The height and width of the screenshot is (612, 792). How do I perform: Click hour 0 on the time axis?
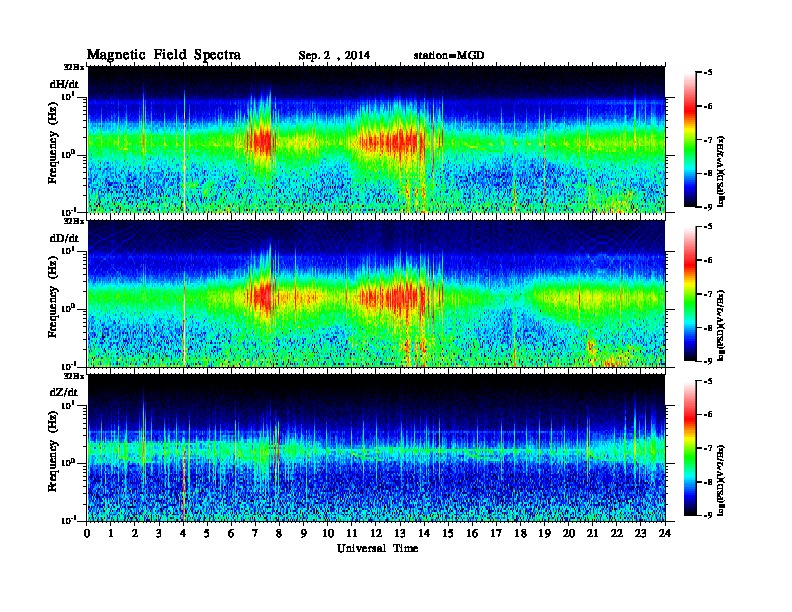pos(87,533)
